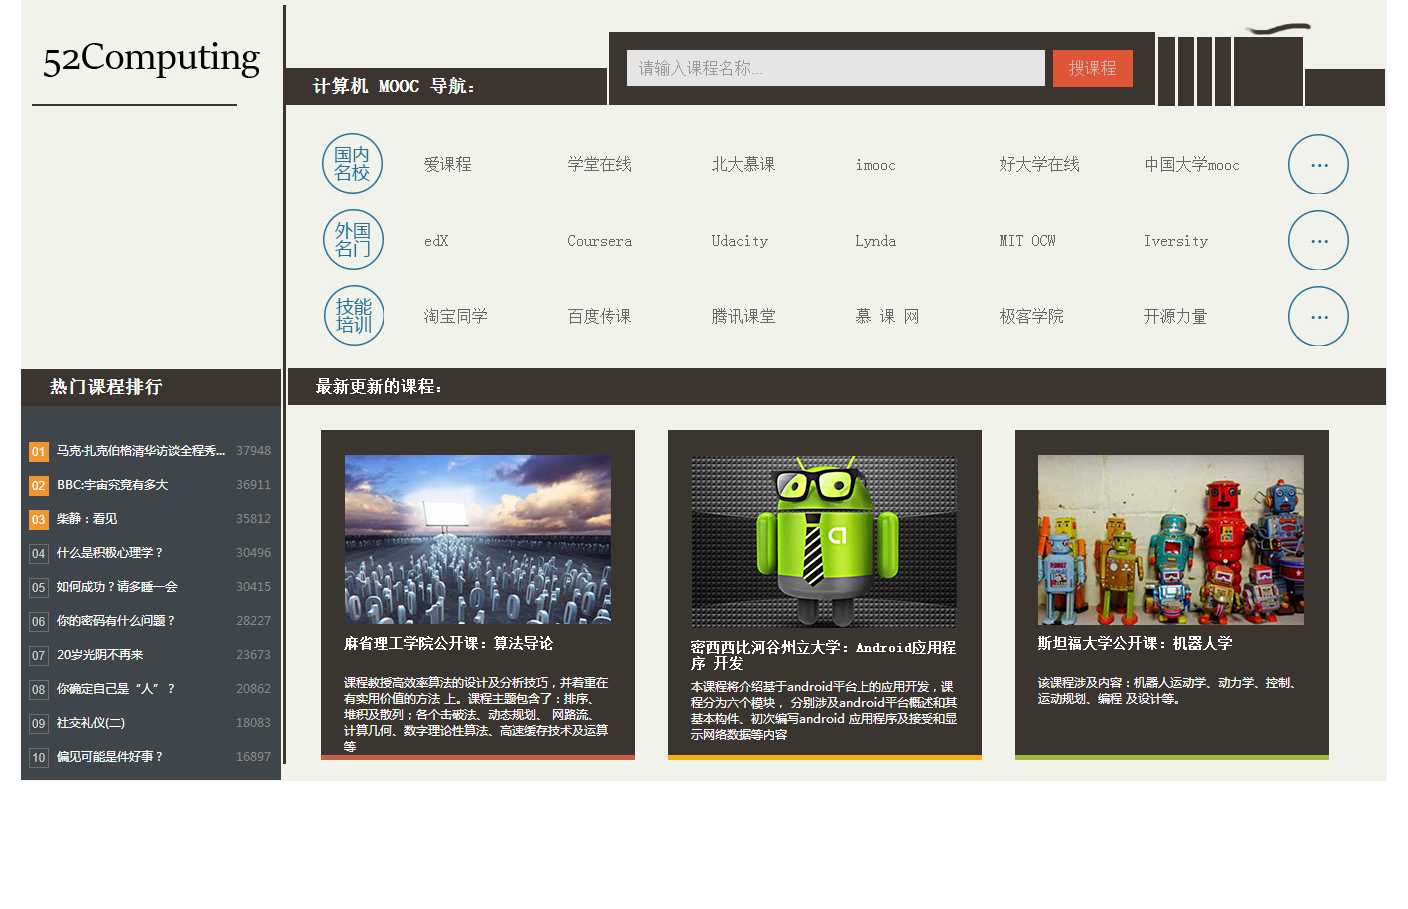Image resolution: width=1408 pixels, height=909 pixels.
Task: Expand more sites in the 外国名门 row
Action: pos(1318,241)
